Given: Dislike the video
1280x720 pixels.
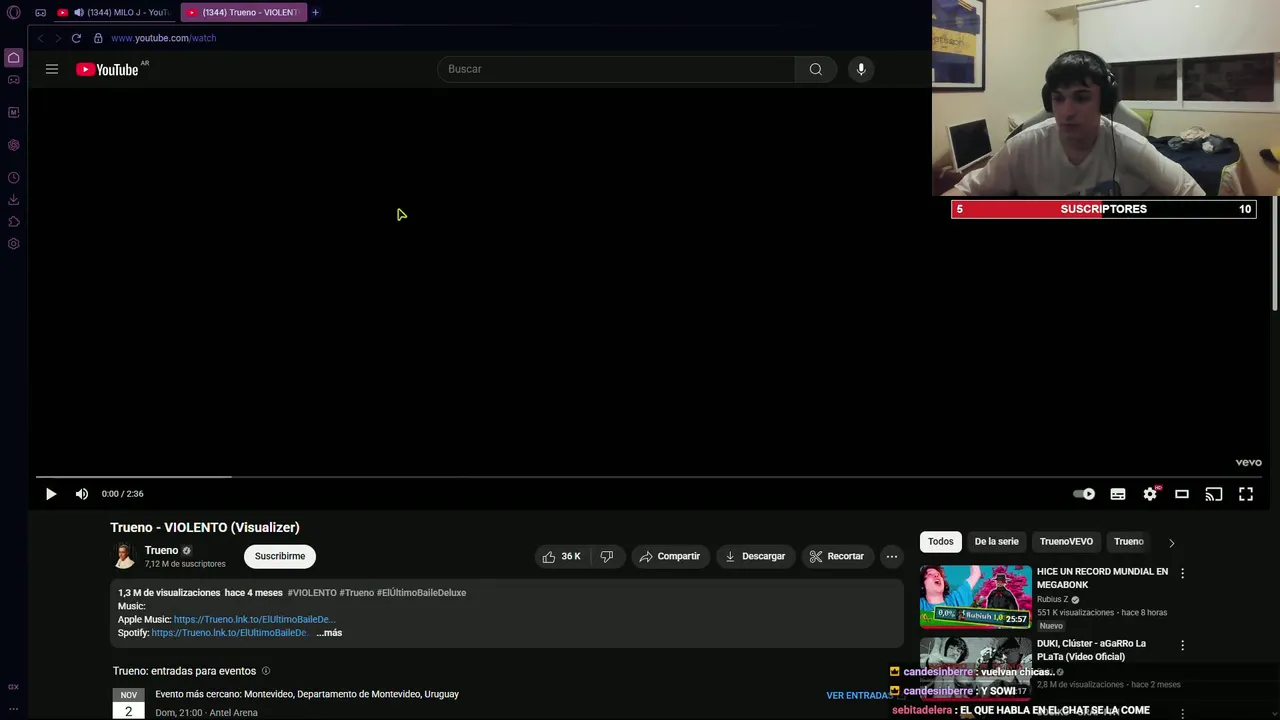Looking at the screenshot, I should point(606,556).
